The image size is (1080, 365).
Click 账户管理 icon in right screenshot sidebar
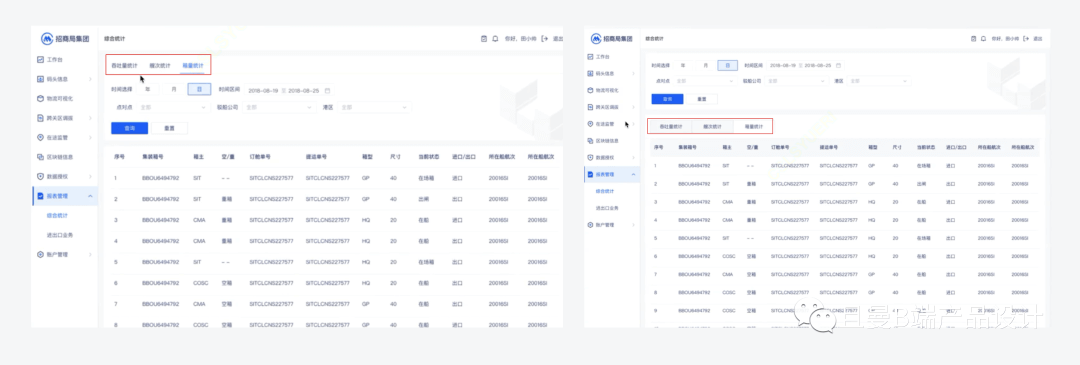(590, 225)
